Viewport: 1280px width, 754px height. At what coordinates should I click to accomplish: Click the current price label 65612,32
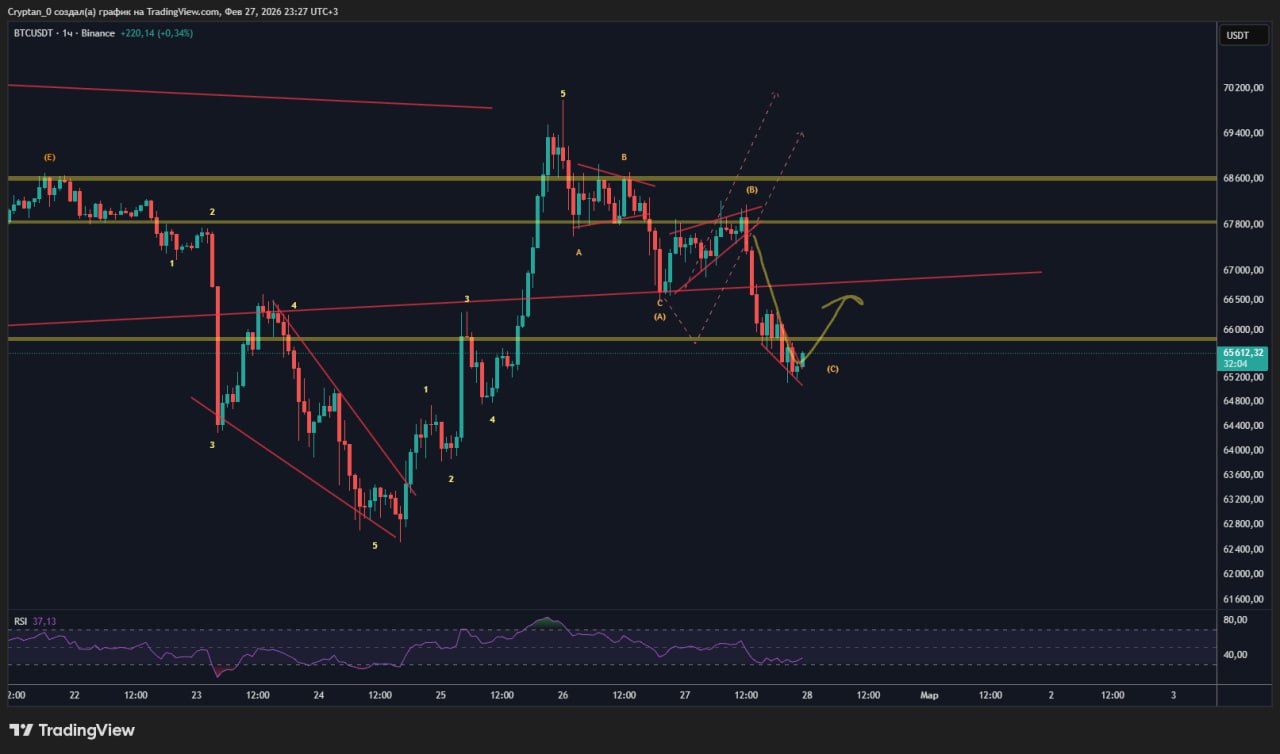[1243, 353]
